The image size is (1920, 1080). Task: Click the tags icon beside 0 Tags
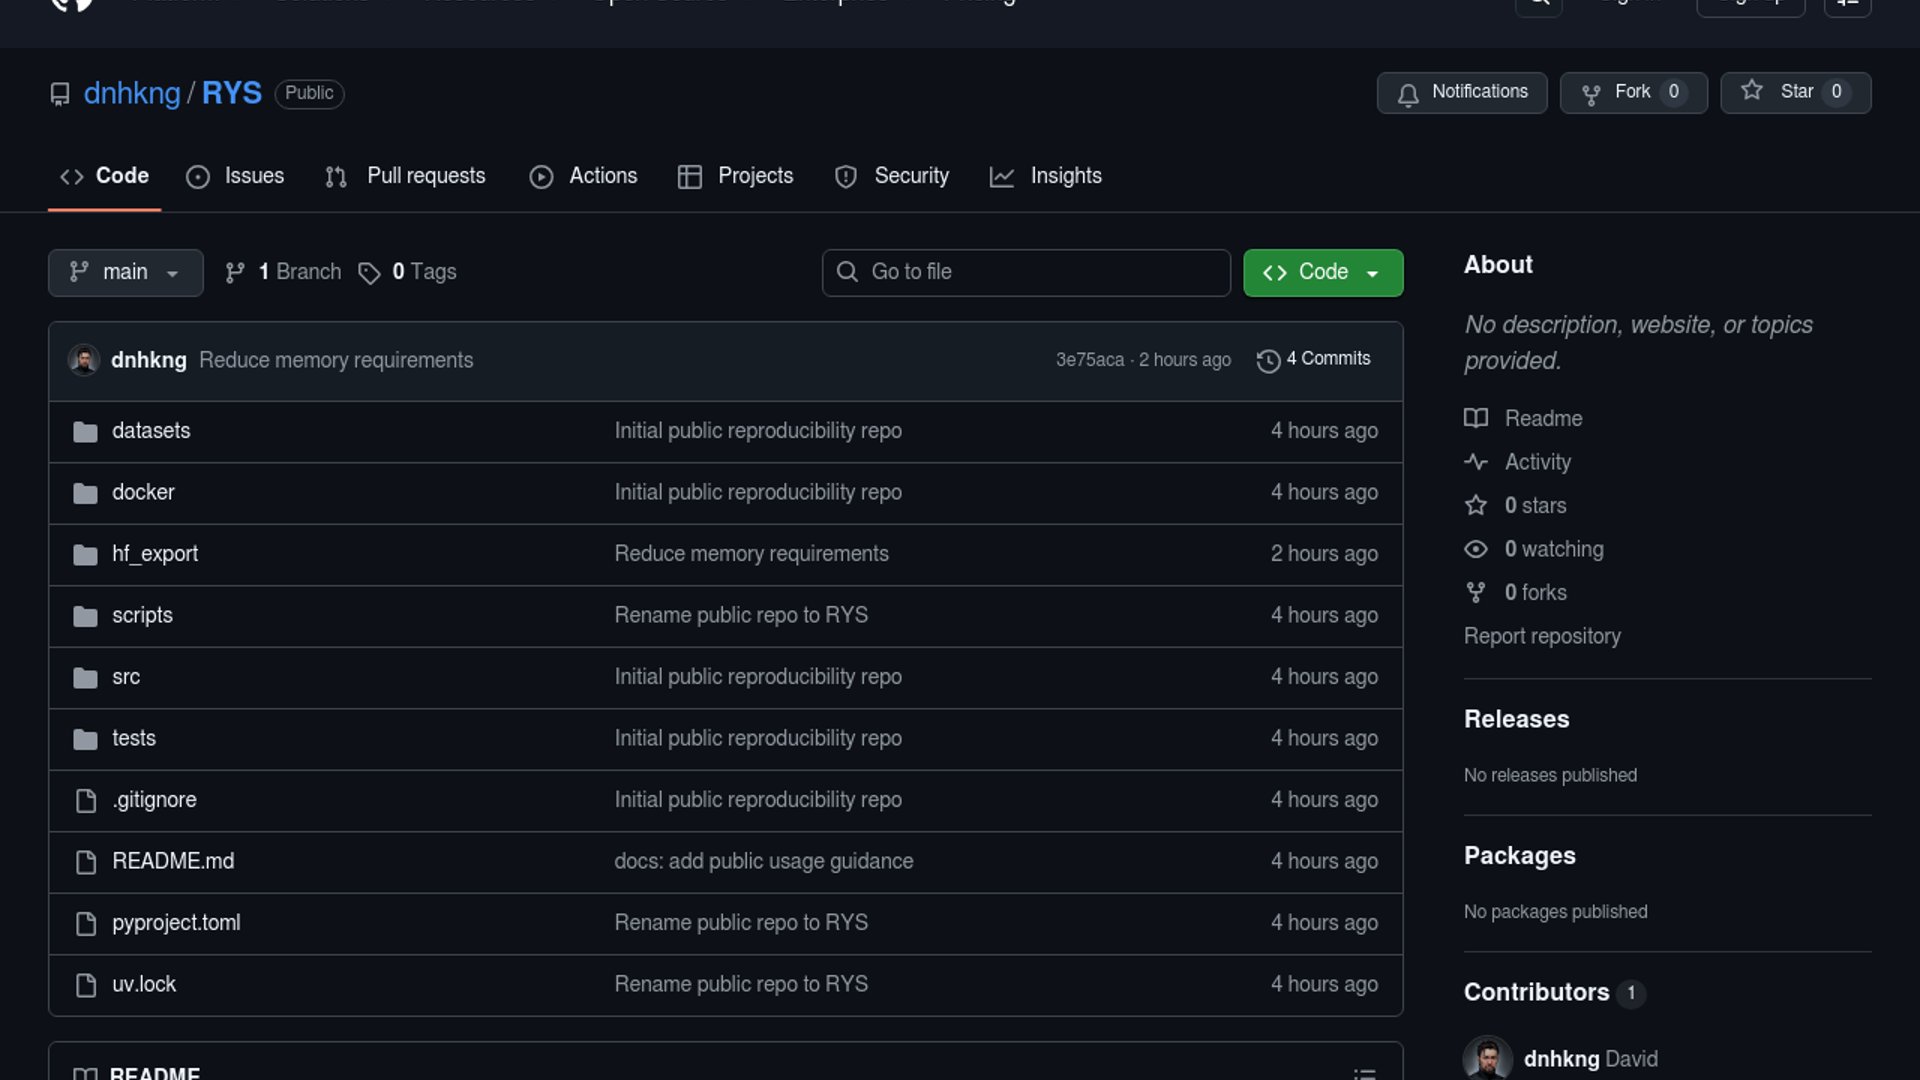(x=369, y=273)
